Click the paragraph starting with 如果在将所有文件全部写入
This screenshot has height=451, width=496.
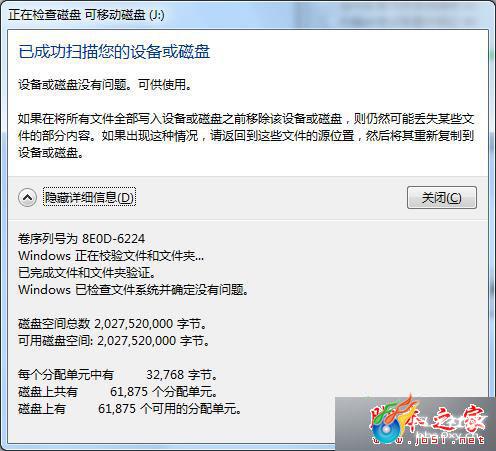point(246,136)
